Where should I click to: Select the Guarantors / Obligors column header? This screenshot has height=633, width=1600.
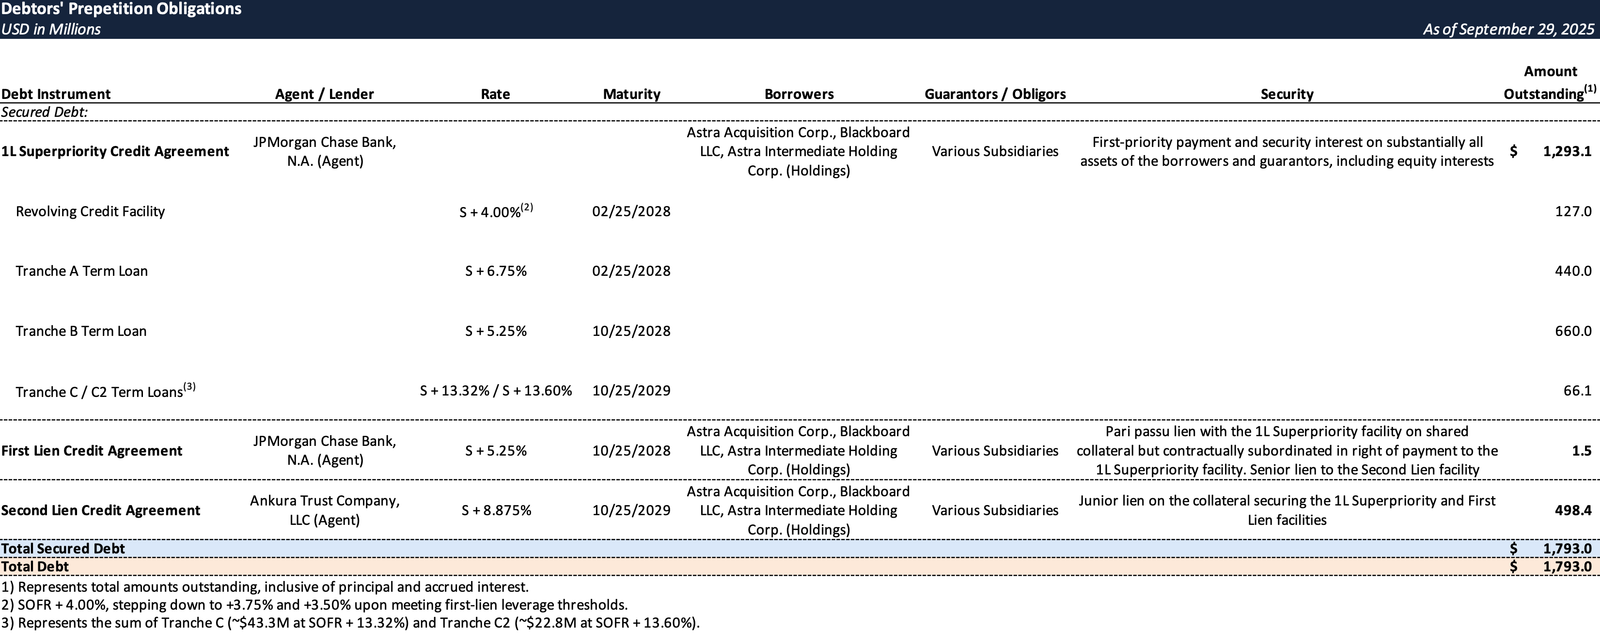click(x=994, y=94)
